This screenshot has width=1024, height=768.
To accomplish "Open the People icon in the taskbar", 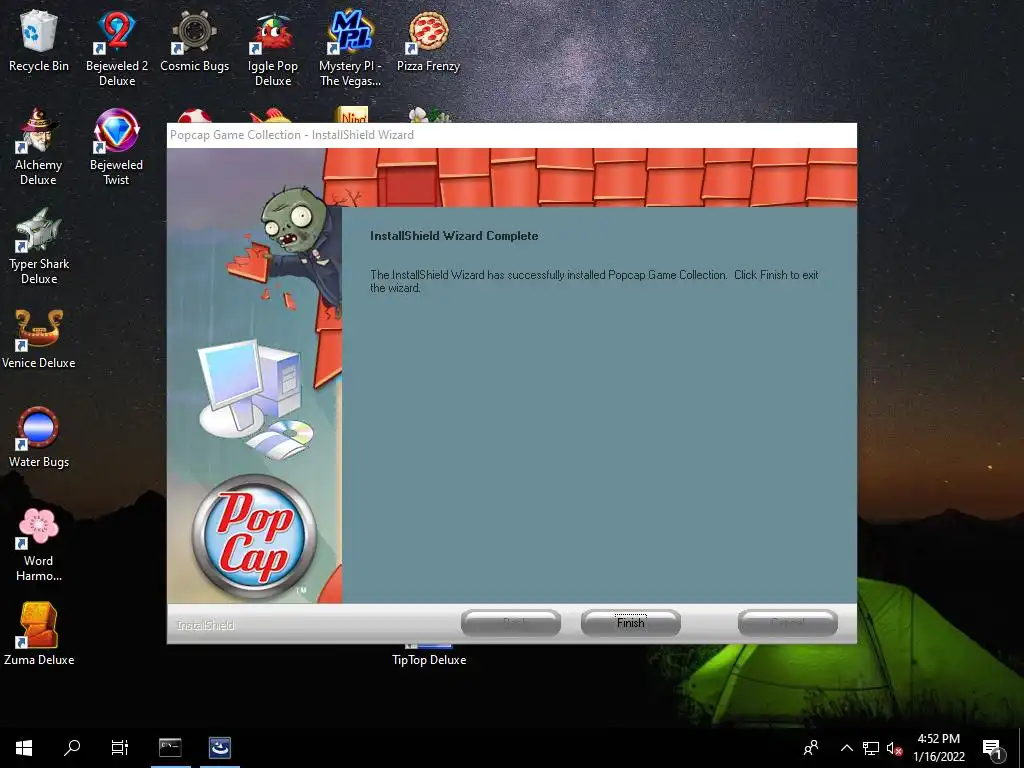I will (x=811, y=748).
